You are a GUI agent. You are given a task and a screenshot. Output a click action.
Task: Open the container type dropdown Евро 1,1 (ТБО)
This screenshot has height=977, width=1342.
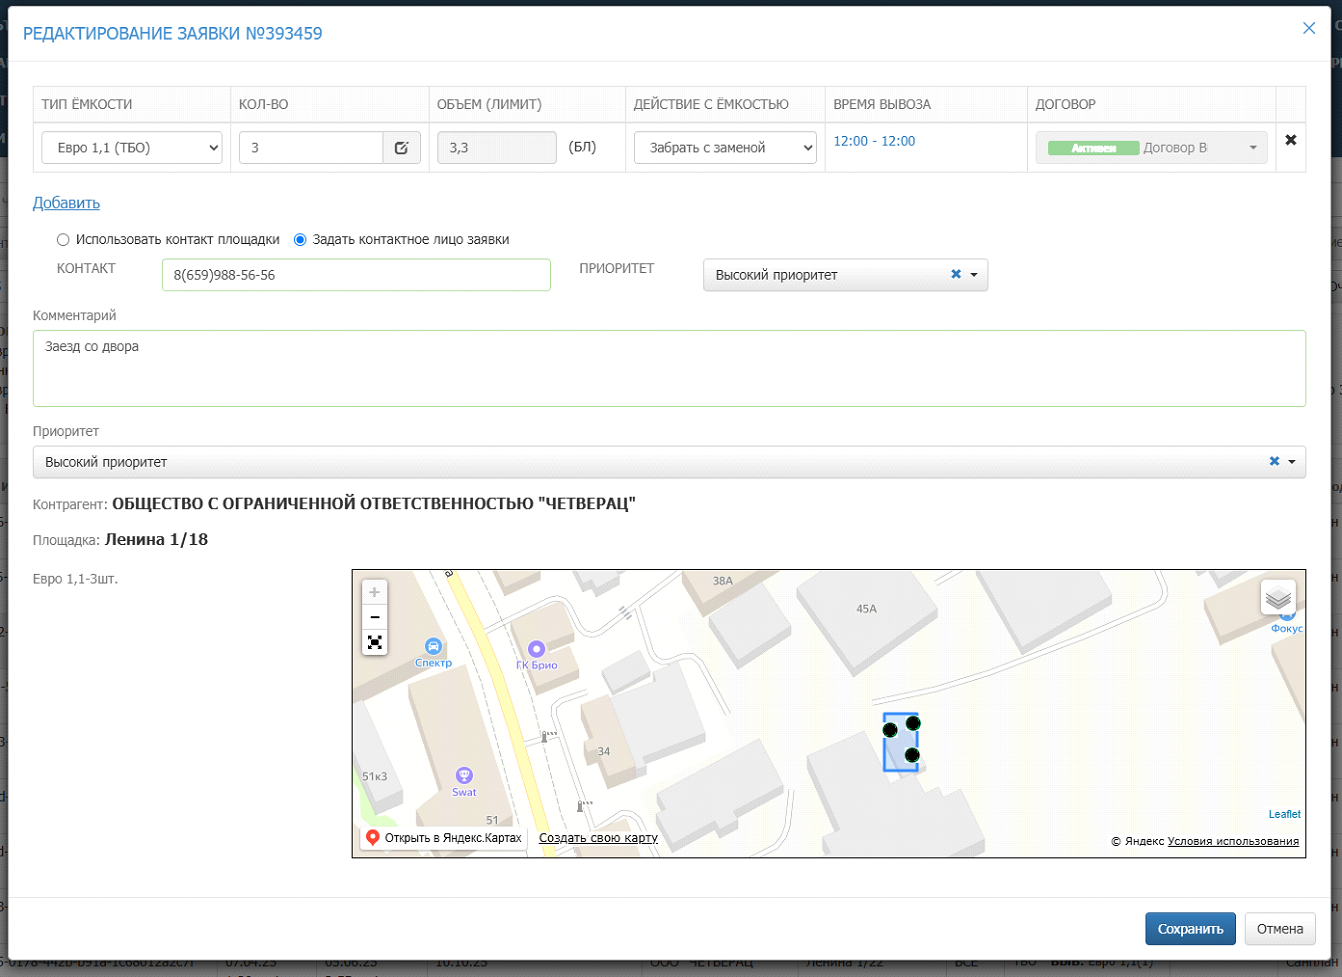click(x=132, y=148)
